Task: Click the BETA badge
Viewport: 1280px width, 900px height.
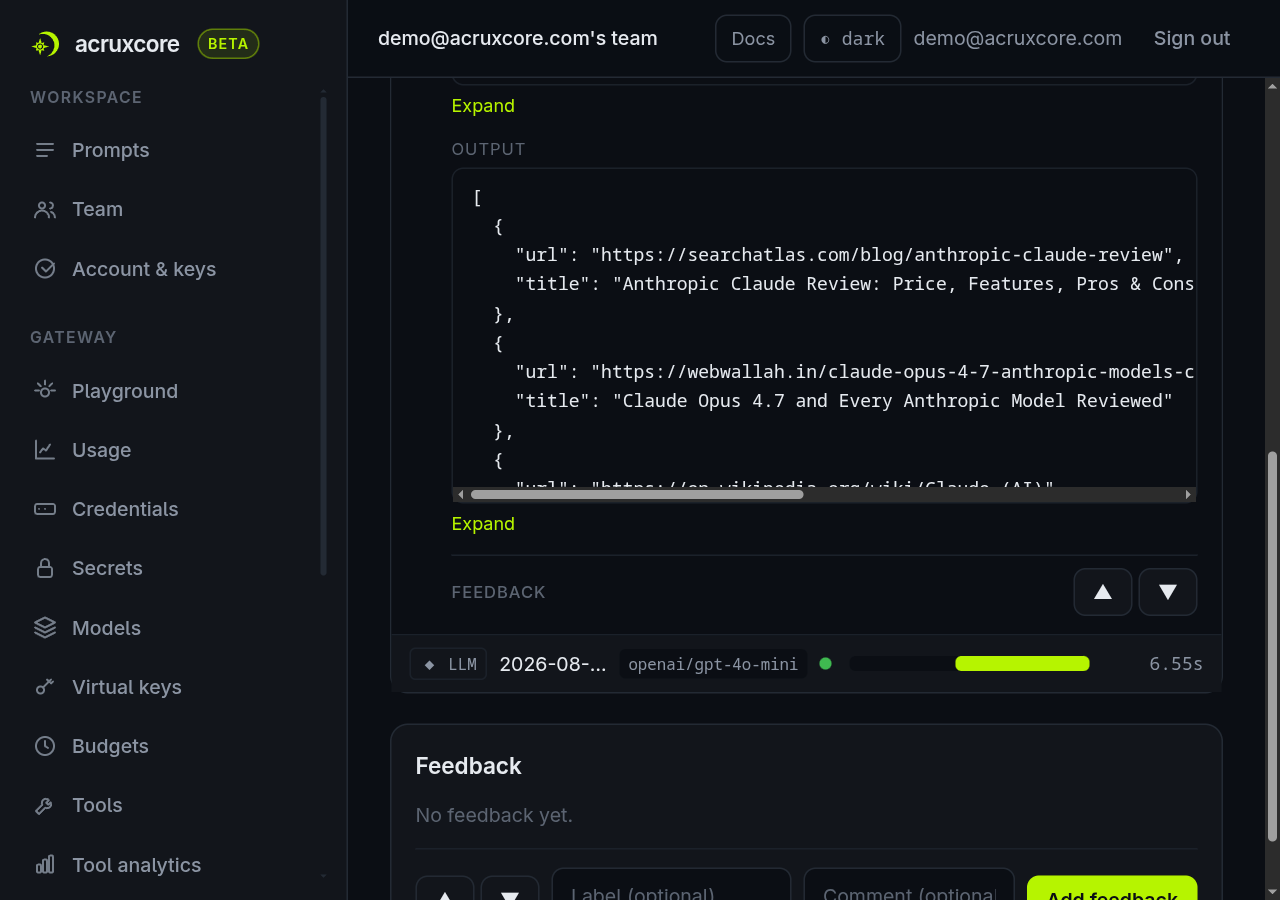Action: click(228, 44)
